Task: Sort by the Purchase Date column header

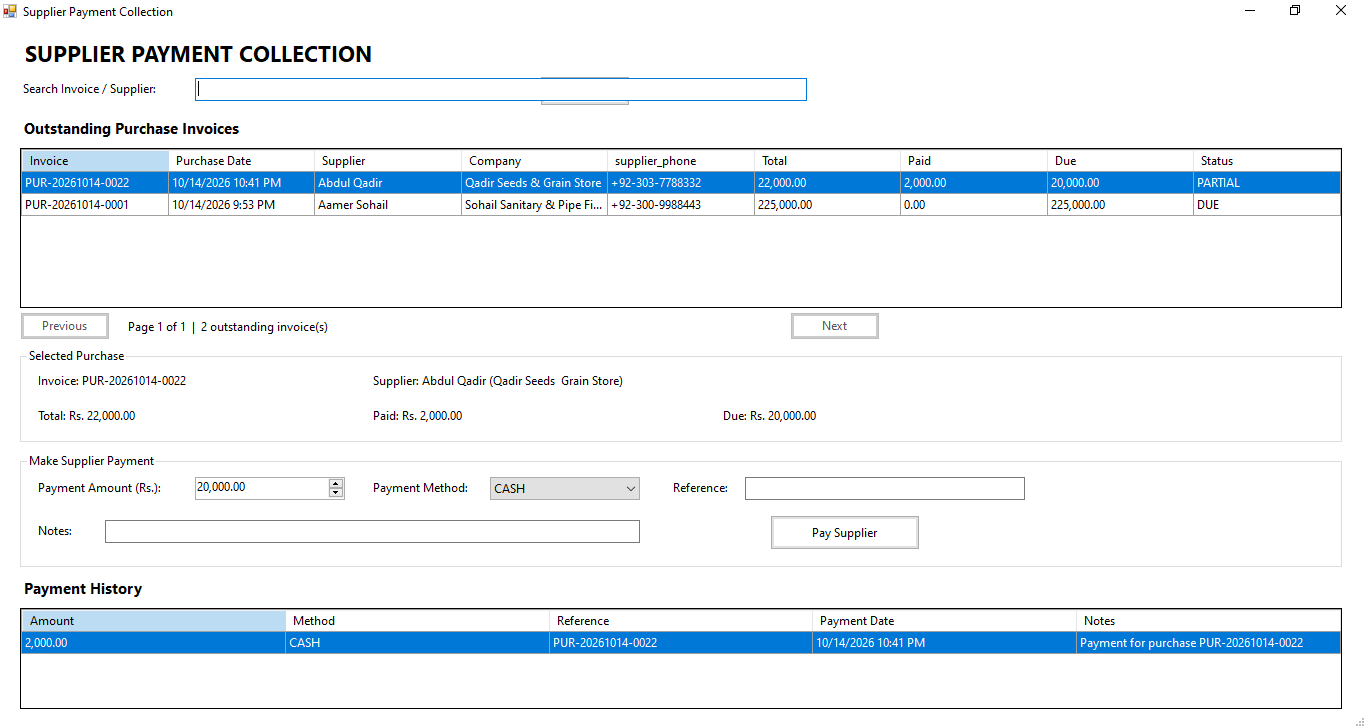Action: pyautogui.click(x=241, y=161)
